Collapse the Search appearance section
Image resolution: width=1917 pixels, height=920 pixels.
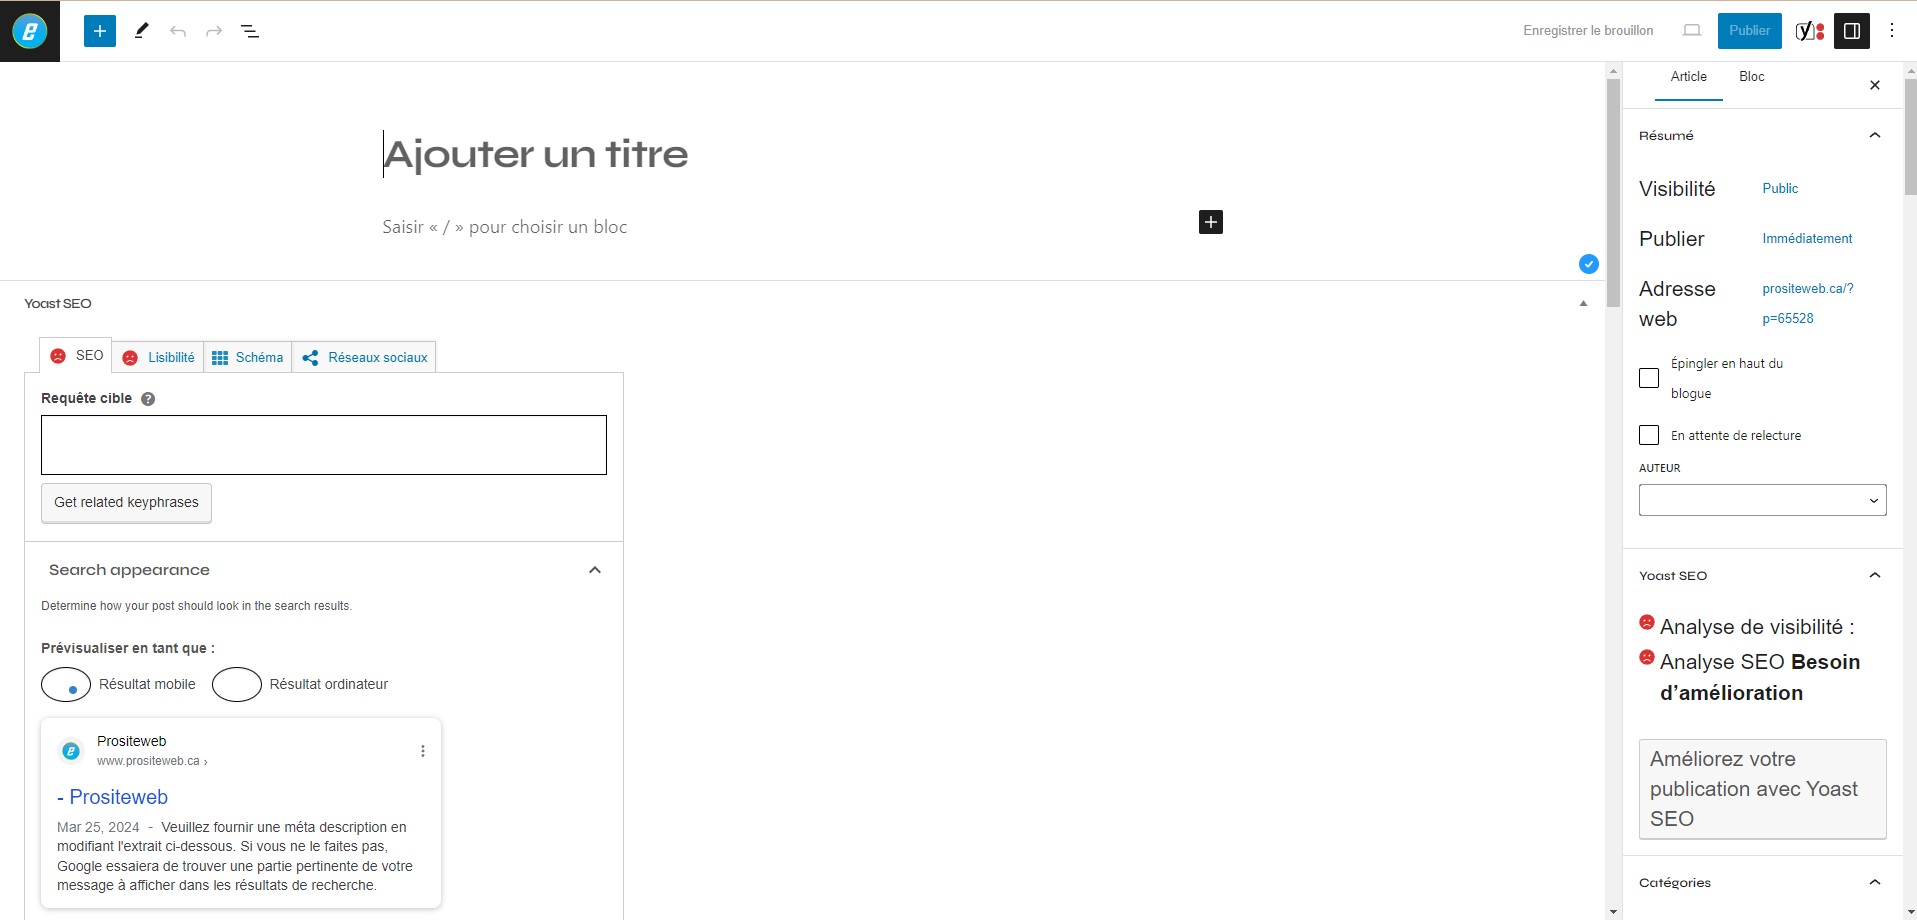pyautogui.click(x=595, y=570)
